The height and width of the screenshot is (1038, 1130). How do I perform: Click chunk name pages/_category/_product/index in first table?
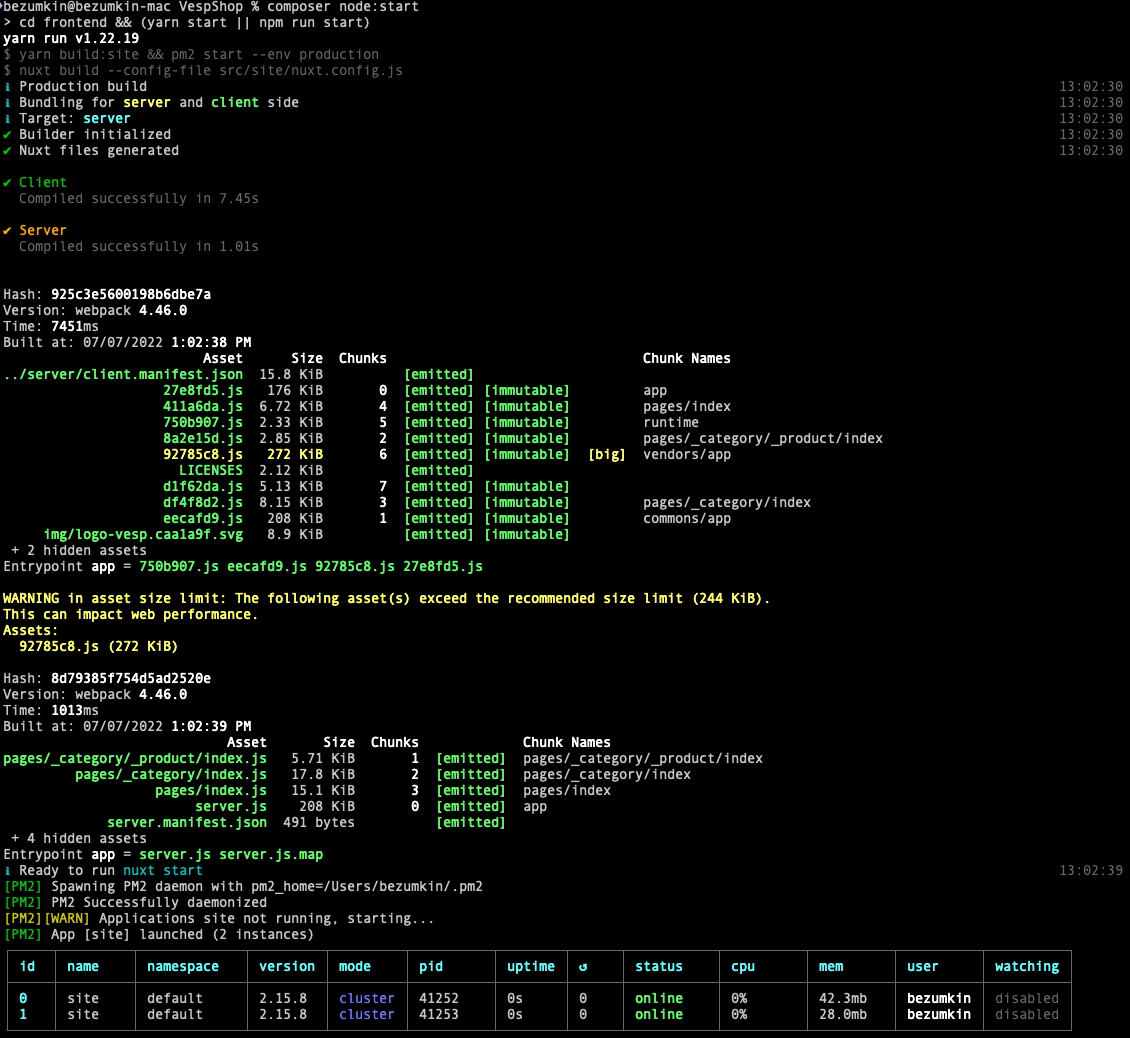[x=762, y=438]
